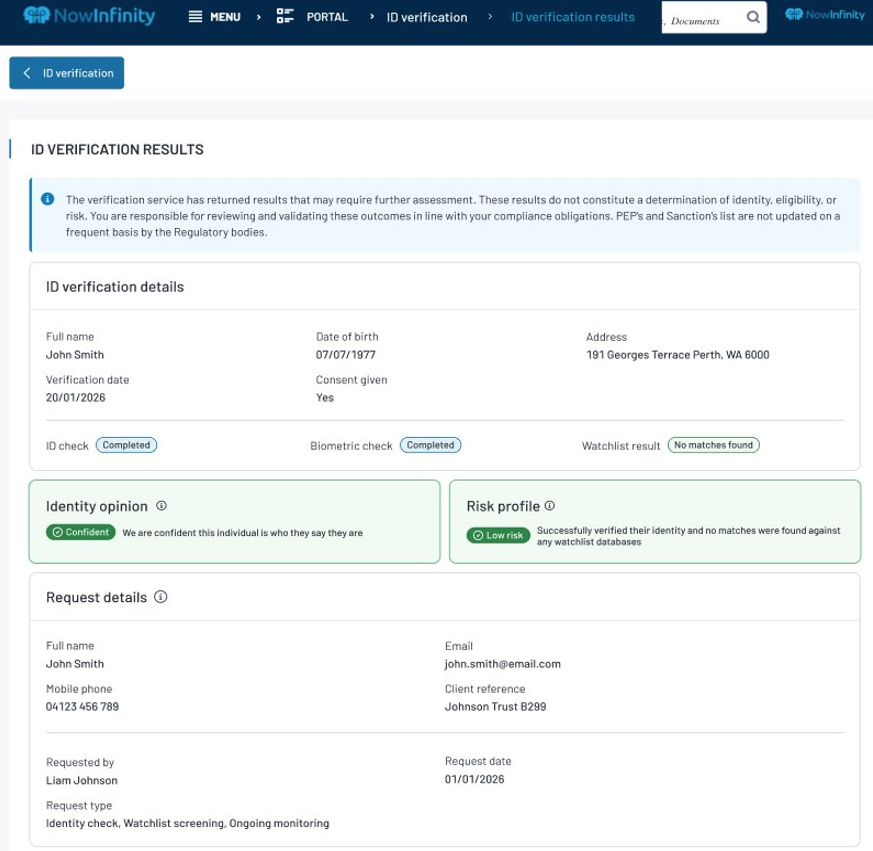Viewport: 873px width, 851px height.
Task: Click the NowInfinity logo at top right
Action: pos(825,15)
